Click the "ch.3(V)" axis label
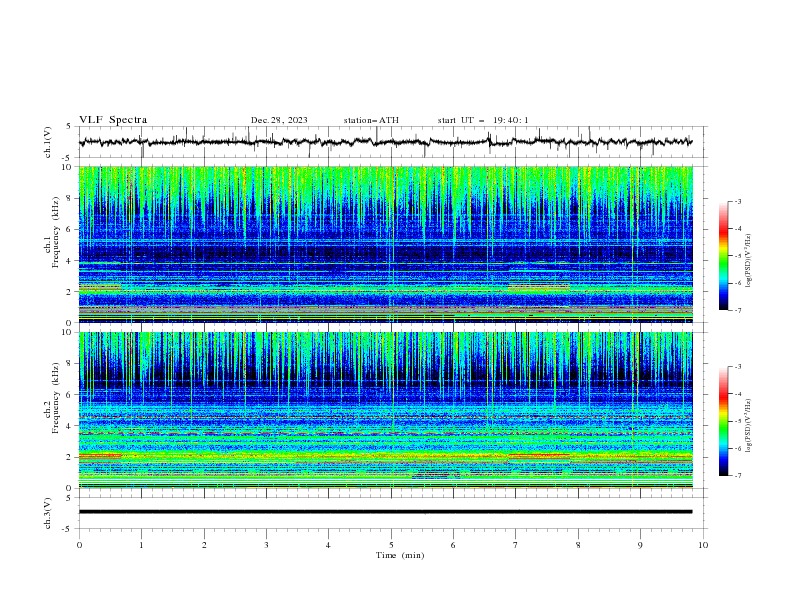 [x=48, y=513]
